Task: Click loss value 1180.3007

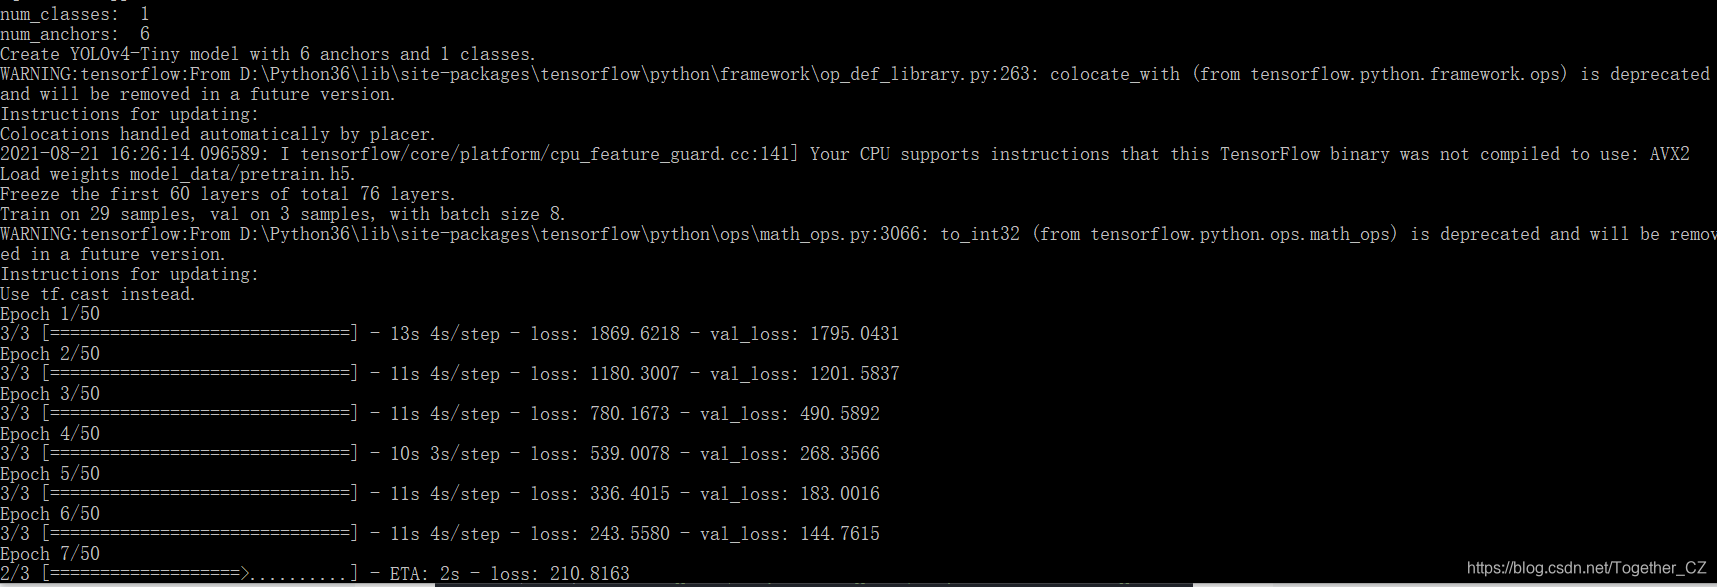Action: 635,374
